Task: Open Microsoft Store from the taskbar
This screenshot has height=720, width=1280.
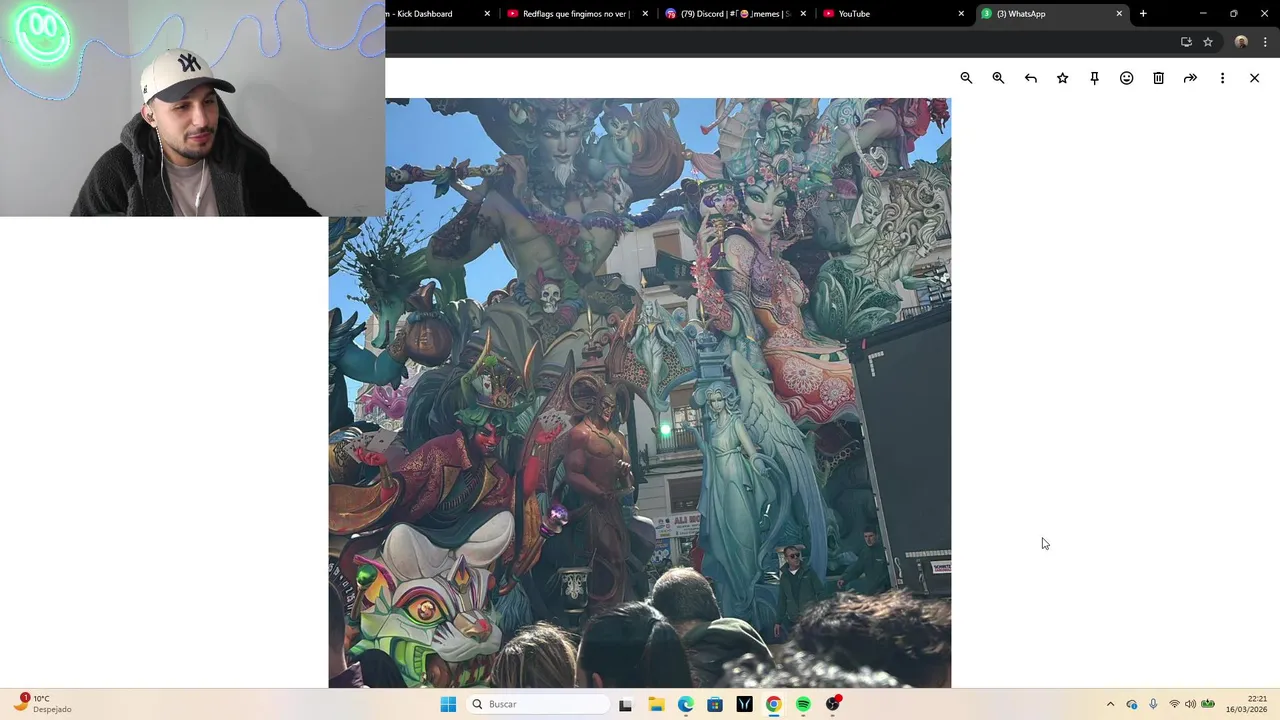Action: [x=715, y=704]
